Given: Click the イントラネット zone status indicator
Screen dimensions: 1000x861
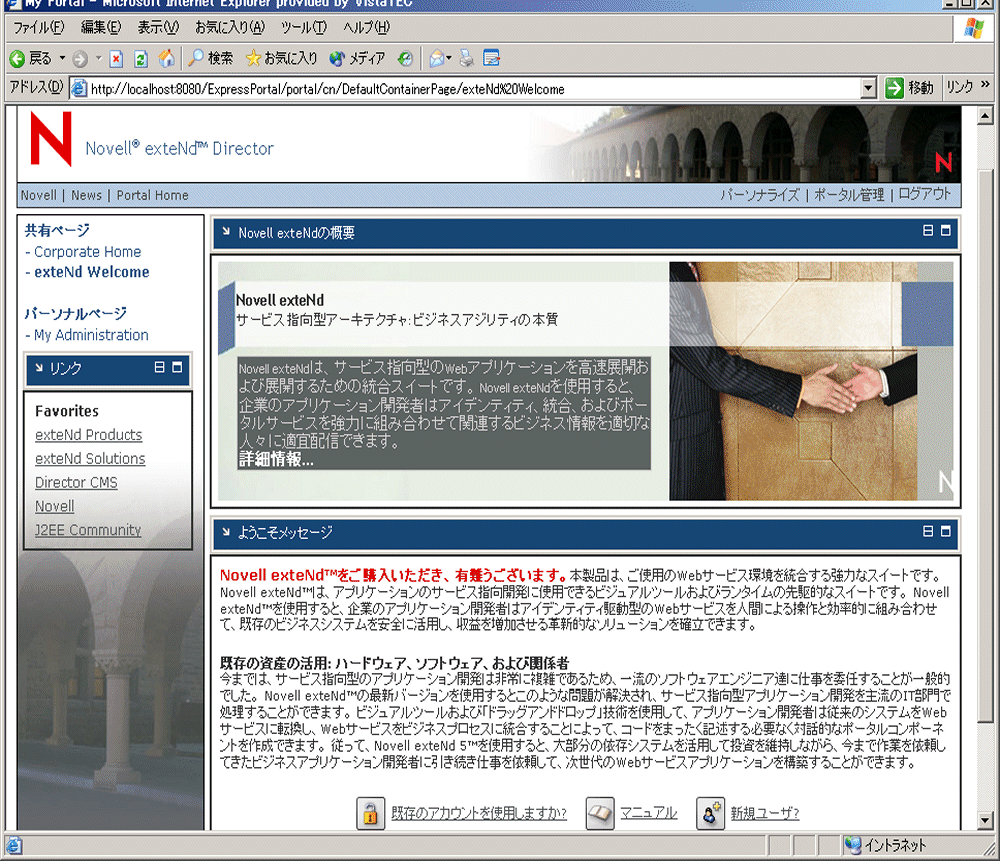Looking at the screenshot, I should (x=885, y=845).
